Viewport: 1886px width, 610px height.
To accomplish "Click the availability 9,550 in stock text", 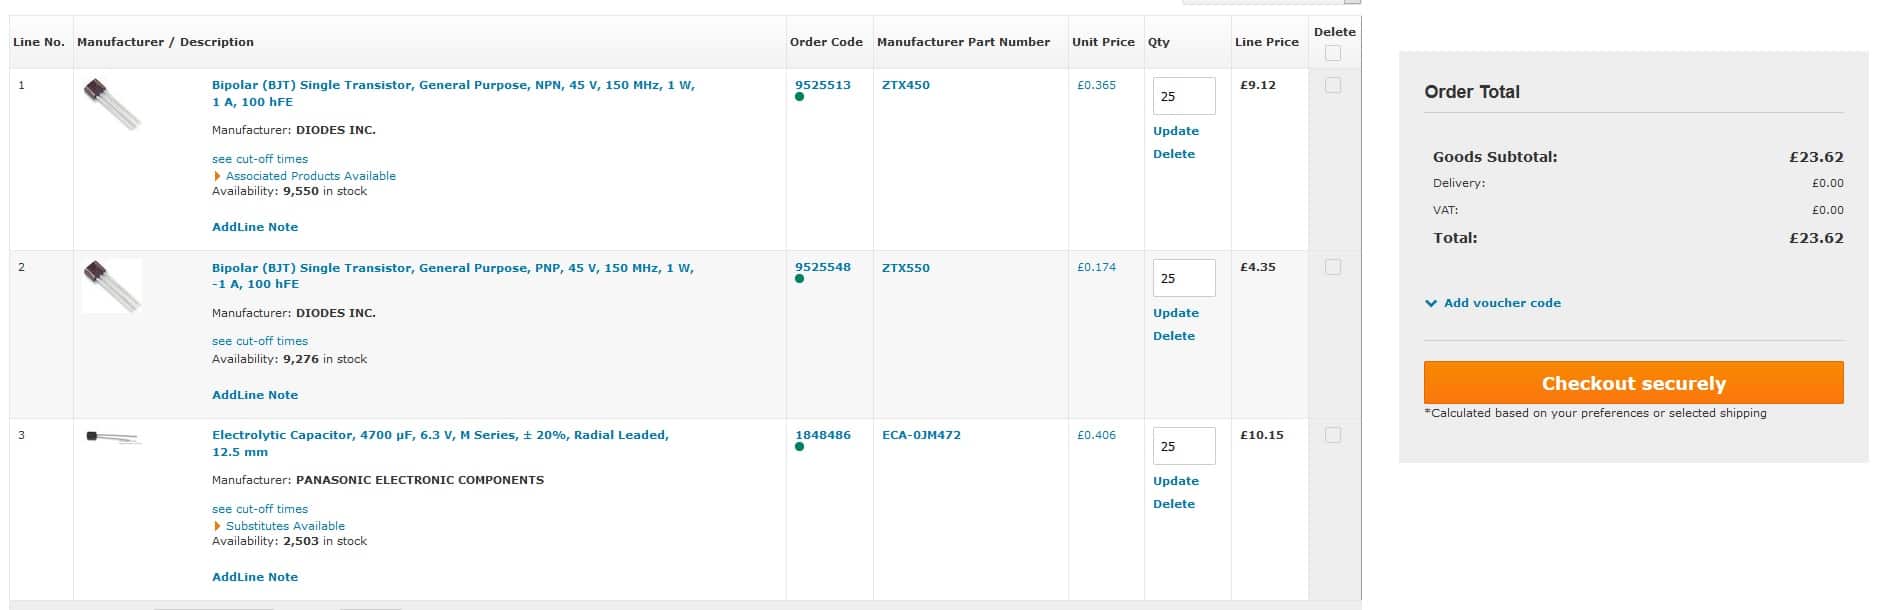I will pyautogui.click(x=289, y=191).
